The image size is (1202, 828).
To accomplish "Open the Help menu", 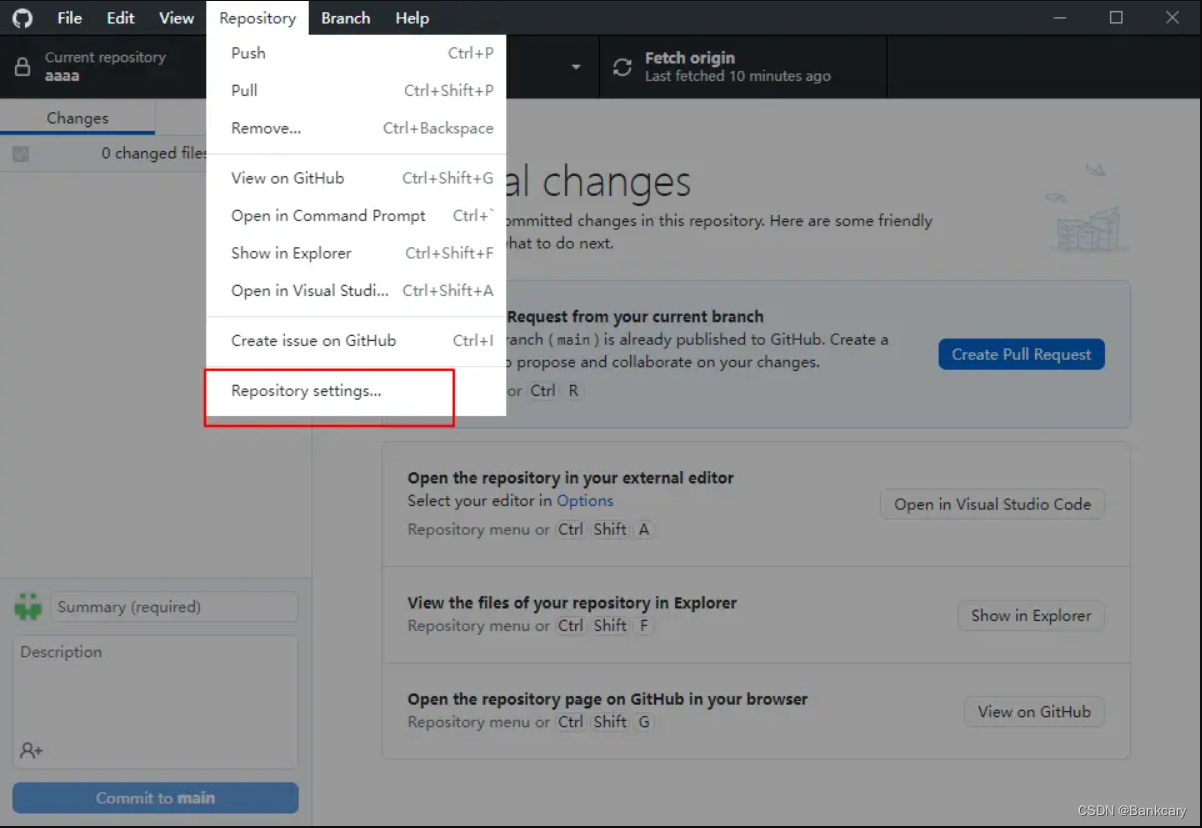I will (x=411, y=17).
